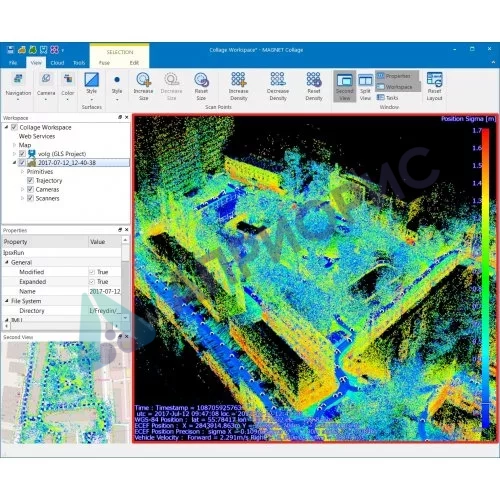
Task: Click Decrease Size for scan points
Action: (171, 87)
